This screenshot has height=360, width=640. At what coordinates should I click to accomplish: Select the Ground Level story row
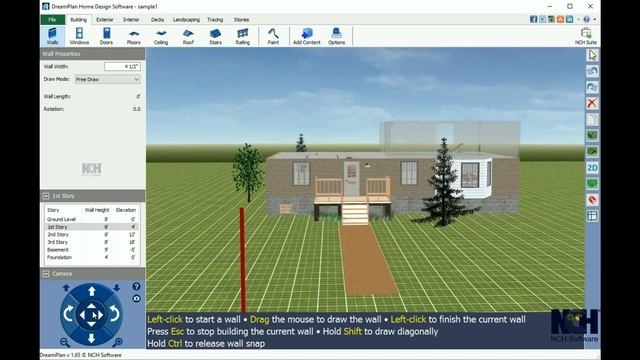click(x=91, y=219)
